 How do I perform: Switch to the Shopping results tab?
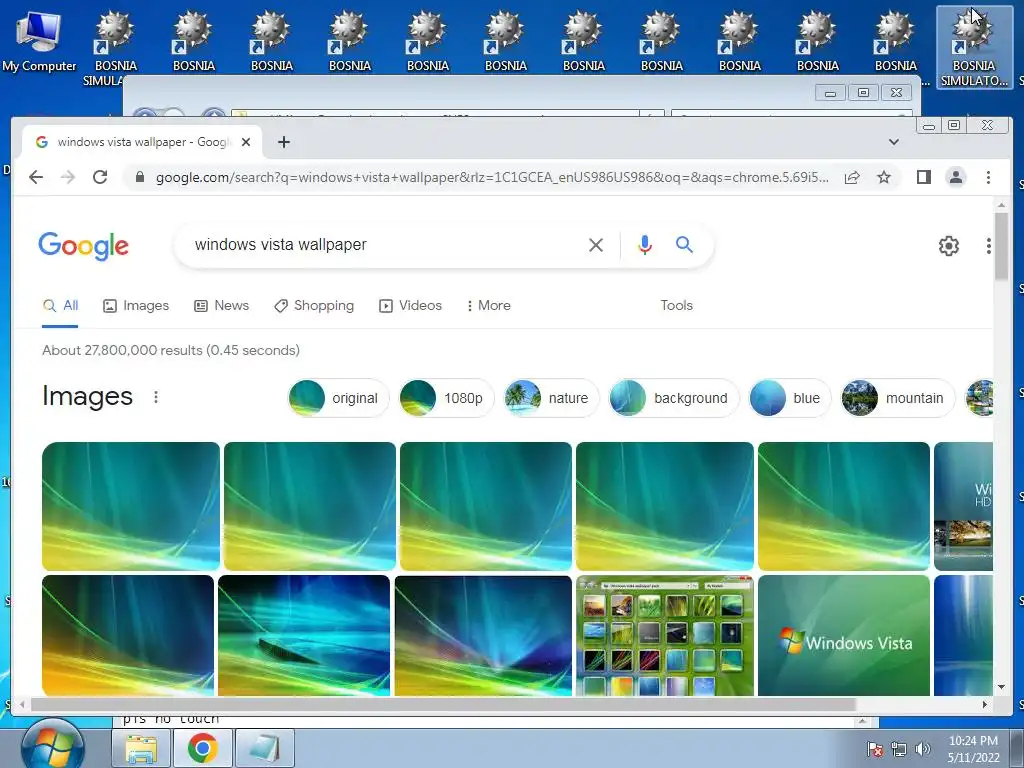314,305
